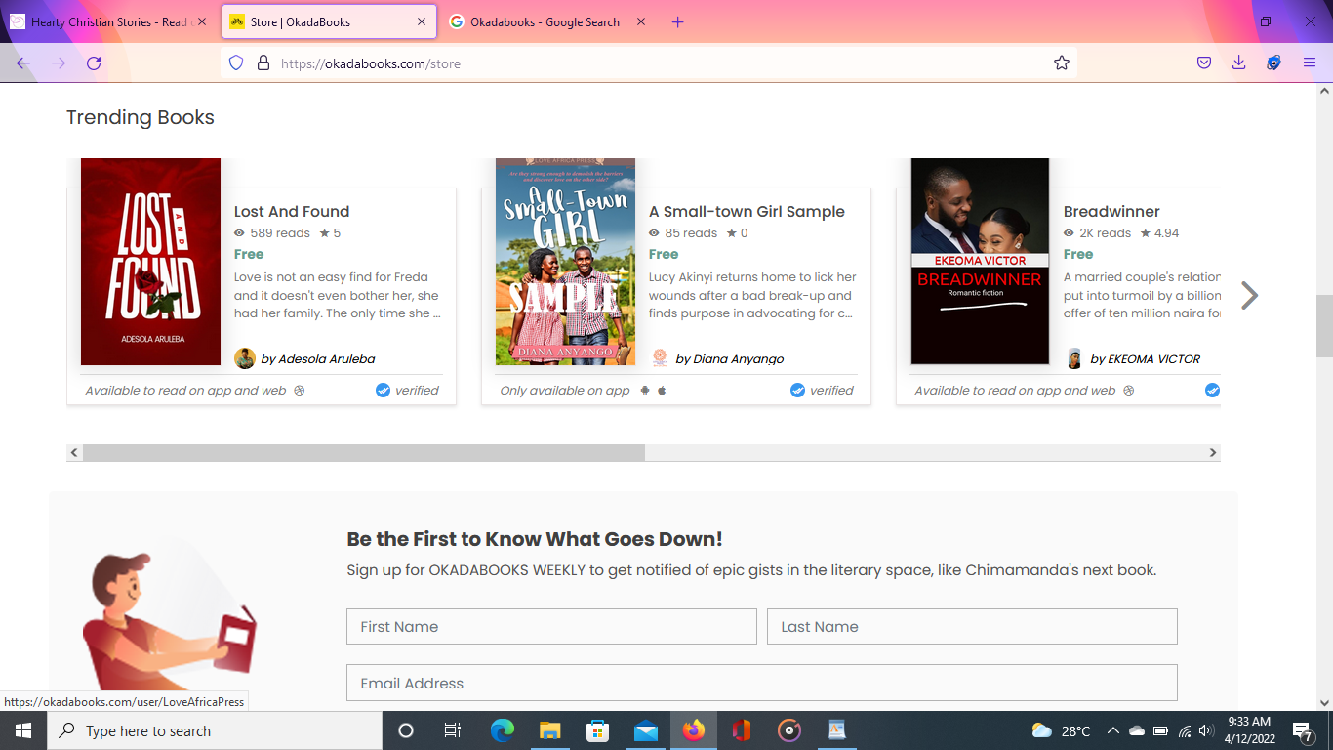Screen dimensions: 1333x750
Task: Click the Windows taskbar search box
Action: [215, 731]
